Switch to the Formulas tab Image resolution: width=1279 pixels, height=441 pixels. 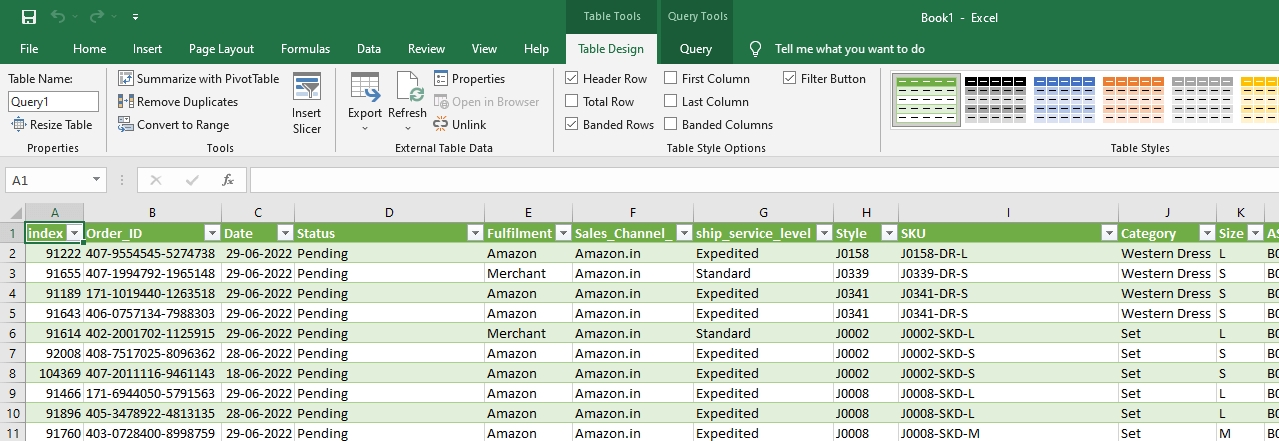coord(305,48)
